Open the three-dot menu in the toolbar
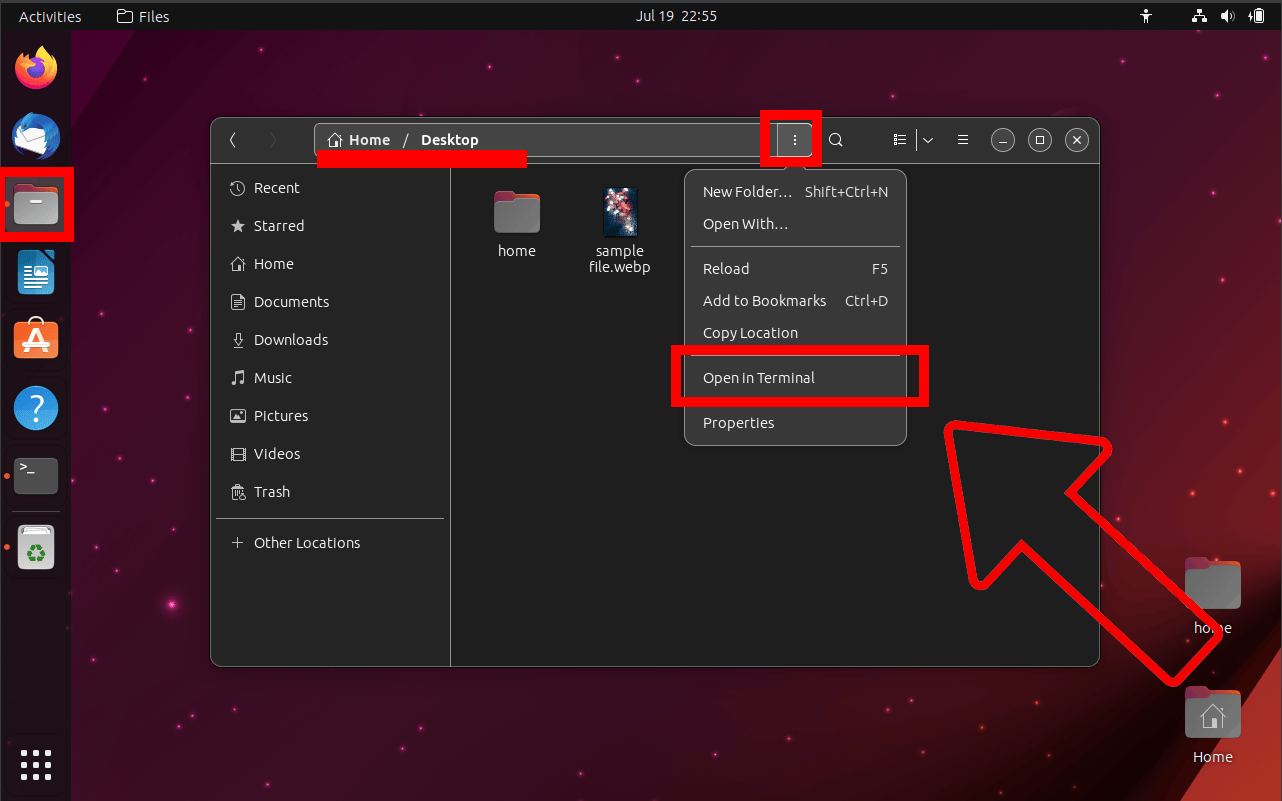 coord(793,140)
